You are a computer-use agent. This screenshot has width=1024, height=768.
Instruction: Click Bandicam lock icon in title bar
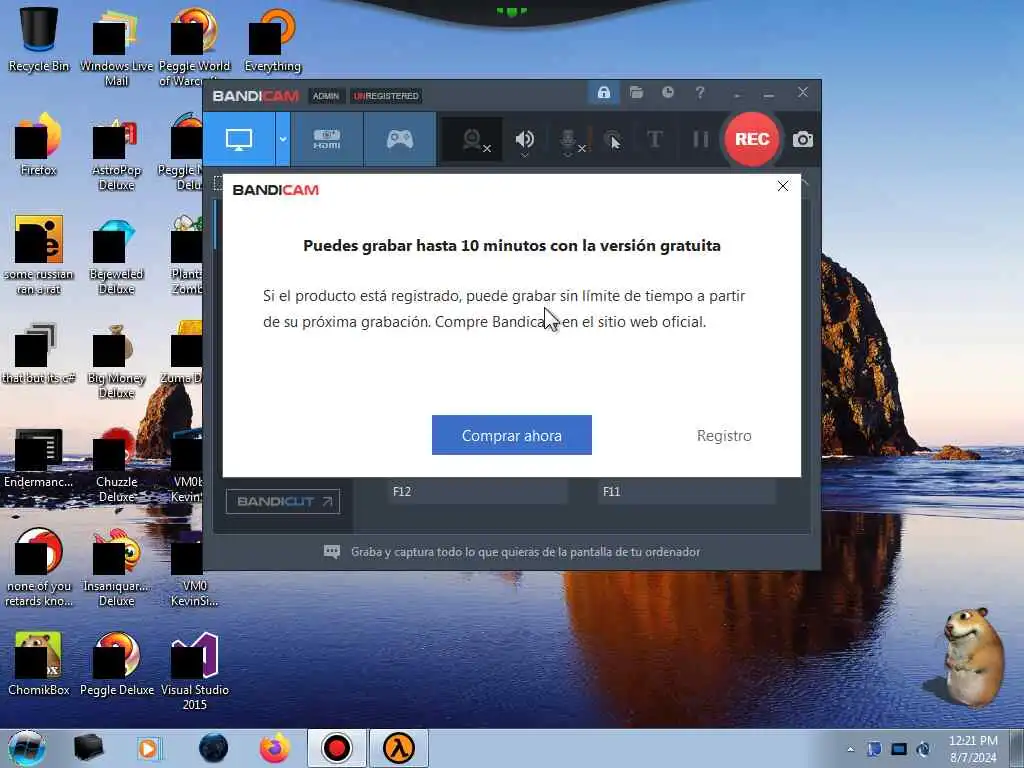(603, 93)
